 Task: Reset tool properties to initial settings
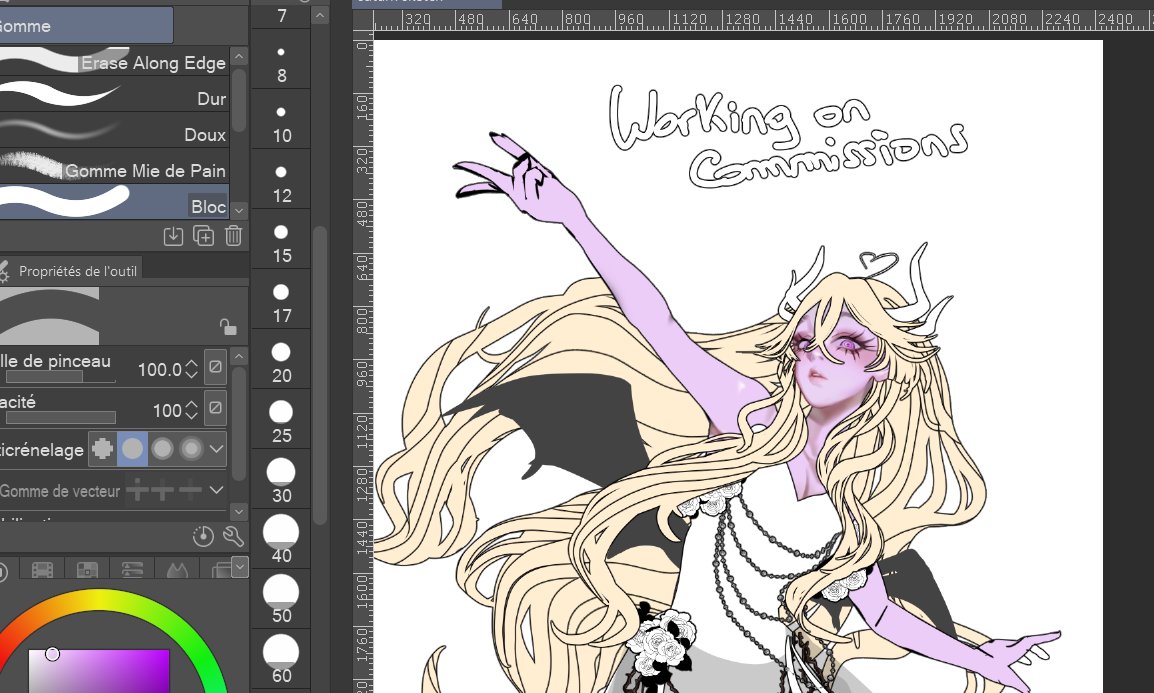coord(203,537)
